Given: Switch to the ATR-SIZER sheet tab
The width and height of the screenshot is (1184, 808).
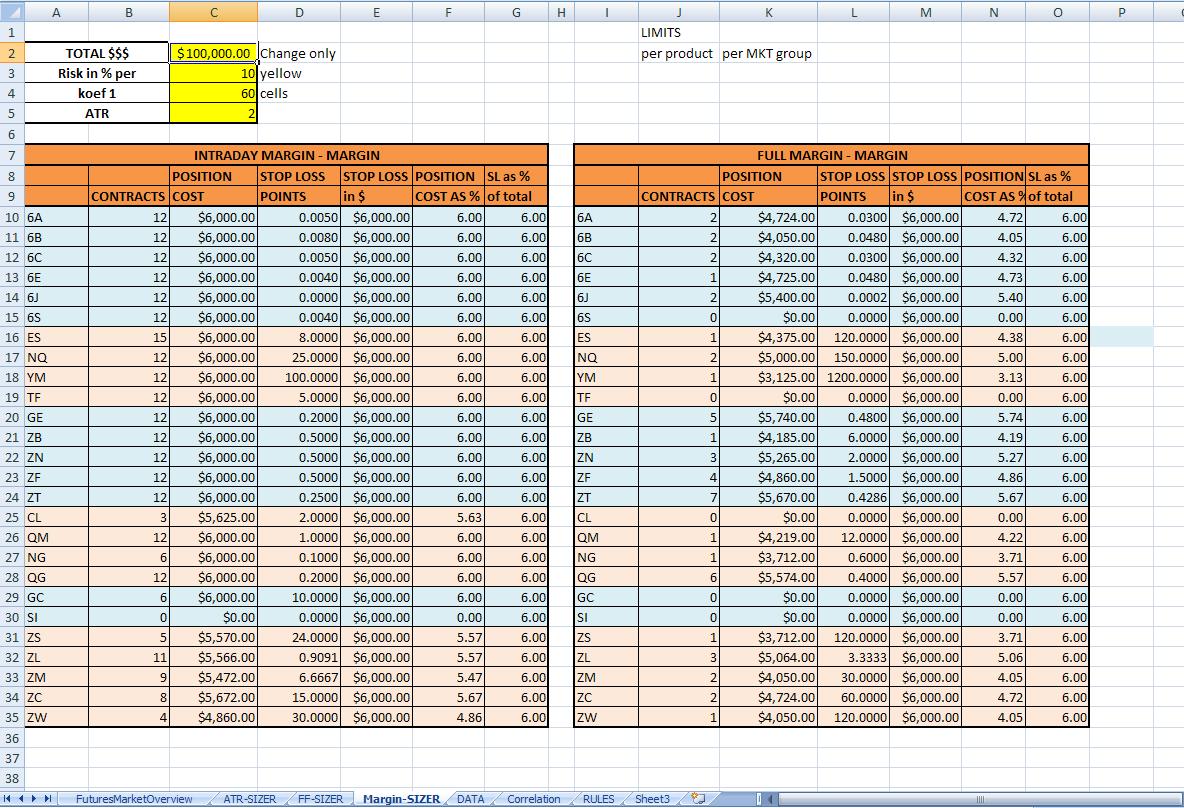Looking at the screenshot, I should 249,799.
